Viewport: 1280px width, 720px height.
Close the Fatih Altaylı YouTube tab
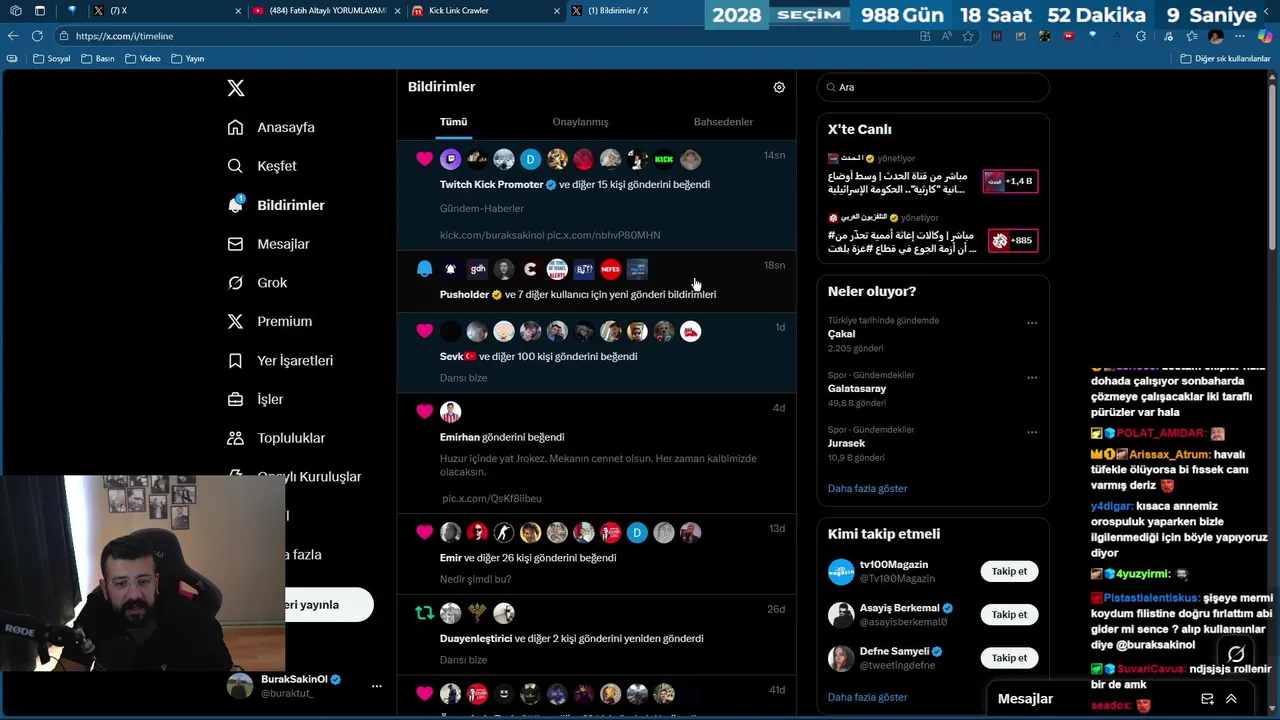tap(397, 11)
